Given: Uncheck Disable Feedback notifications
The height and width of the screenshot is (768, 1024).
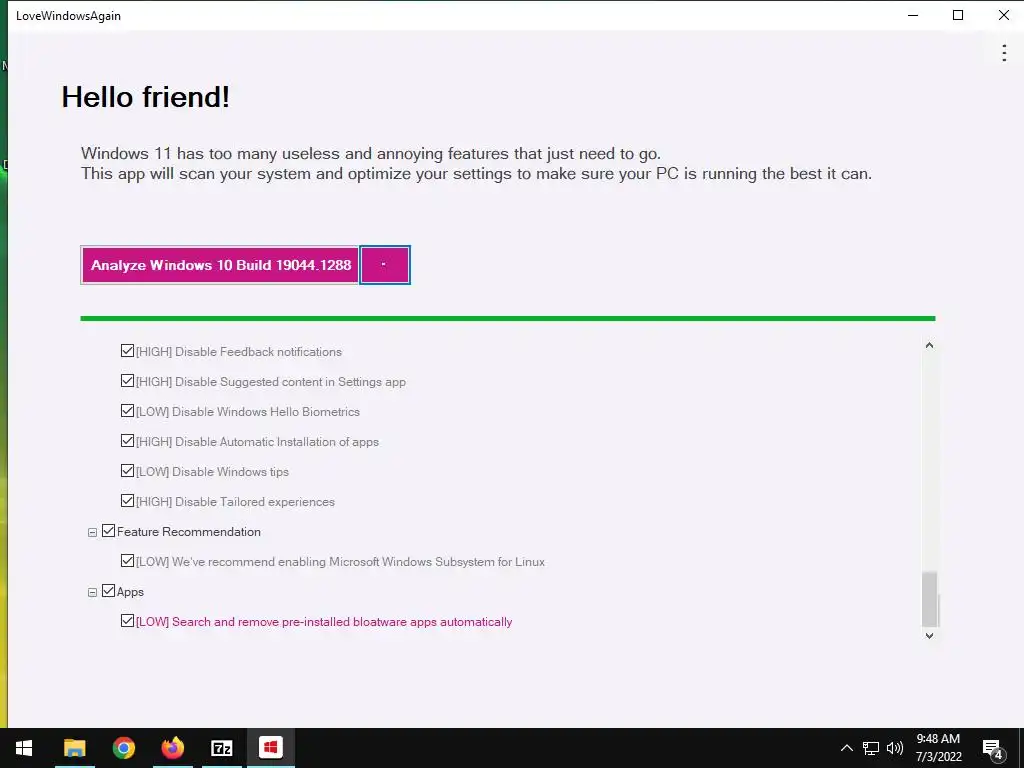Looking at the screenshot, I should tap(127, 351).
